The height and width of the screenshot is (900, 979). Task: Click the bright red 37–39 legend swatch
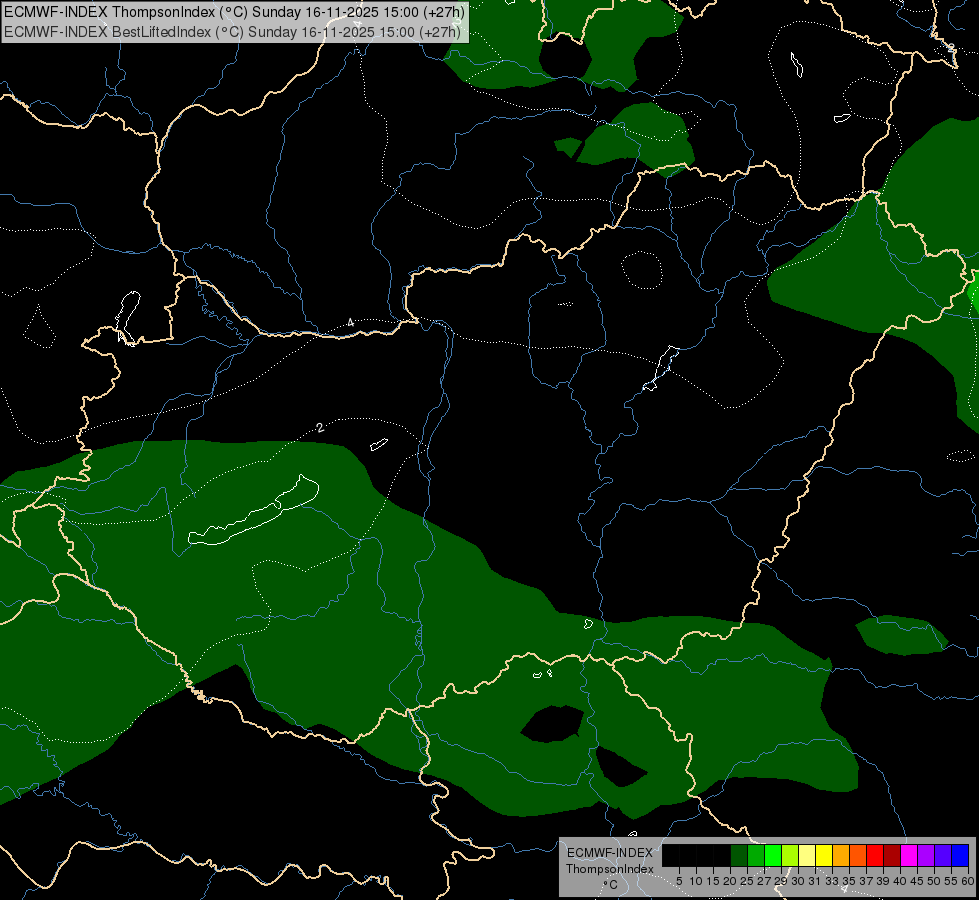pyautogui.click(x=875, y=855)
